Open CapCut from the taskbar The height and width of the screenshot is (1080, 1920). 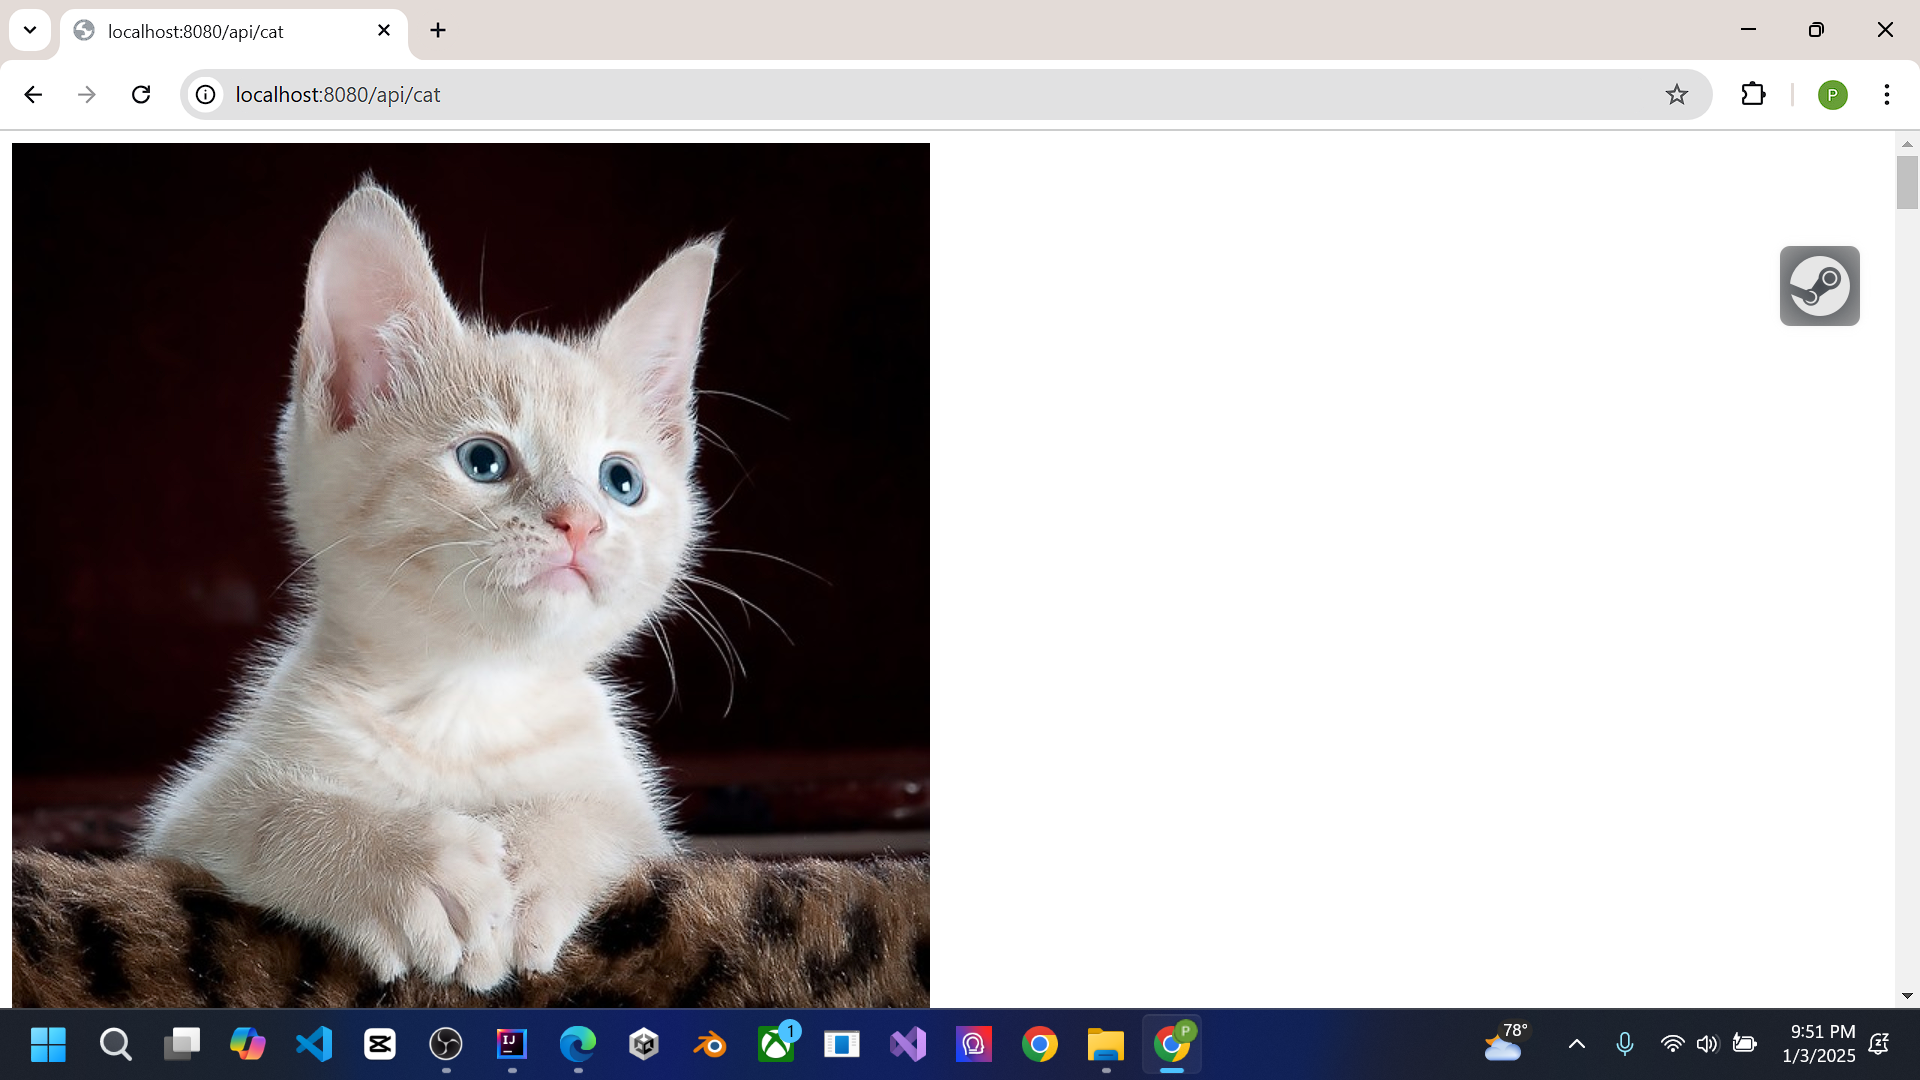[x=380, y=1045]
